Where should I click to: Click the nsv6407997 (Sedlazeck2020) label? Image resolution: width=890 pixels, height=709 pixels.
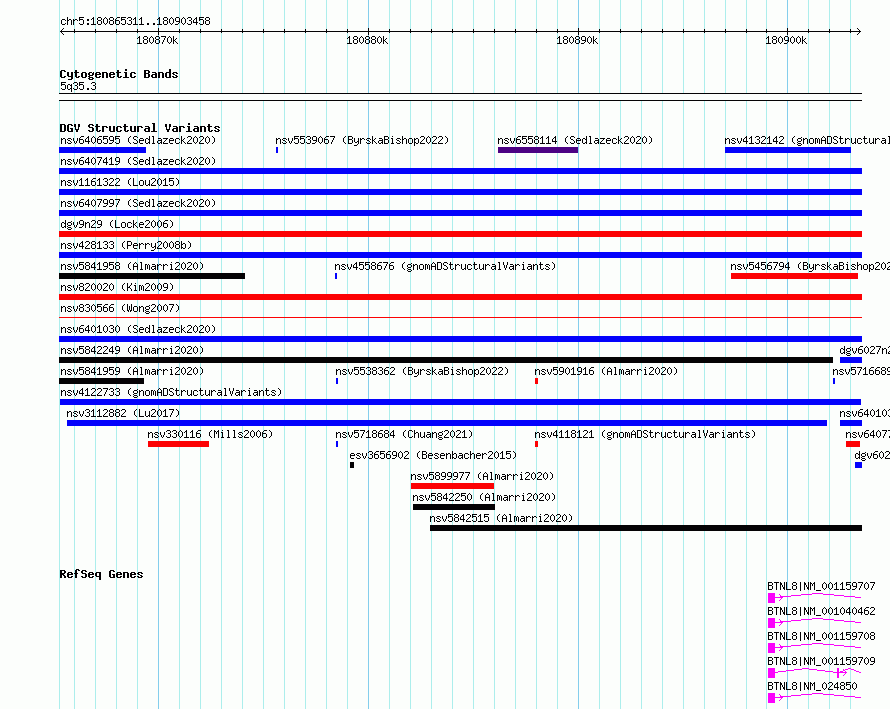138,203
